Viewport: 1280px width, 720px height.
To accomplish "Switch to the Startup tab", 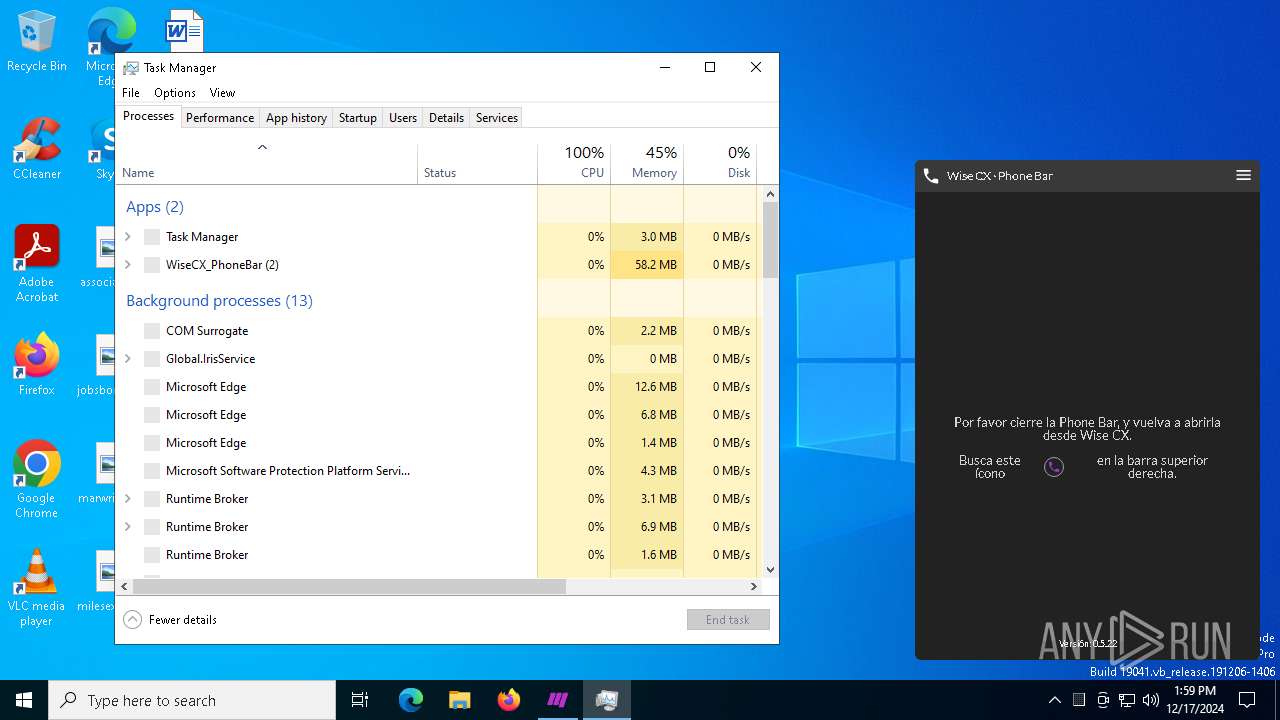I will [x=357, y=117].
